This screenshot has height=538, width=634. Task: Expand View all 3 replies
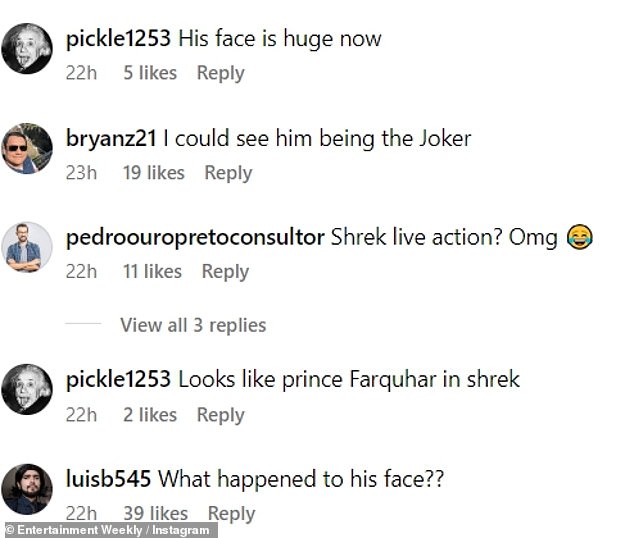[193, 325]
